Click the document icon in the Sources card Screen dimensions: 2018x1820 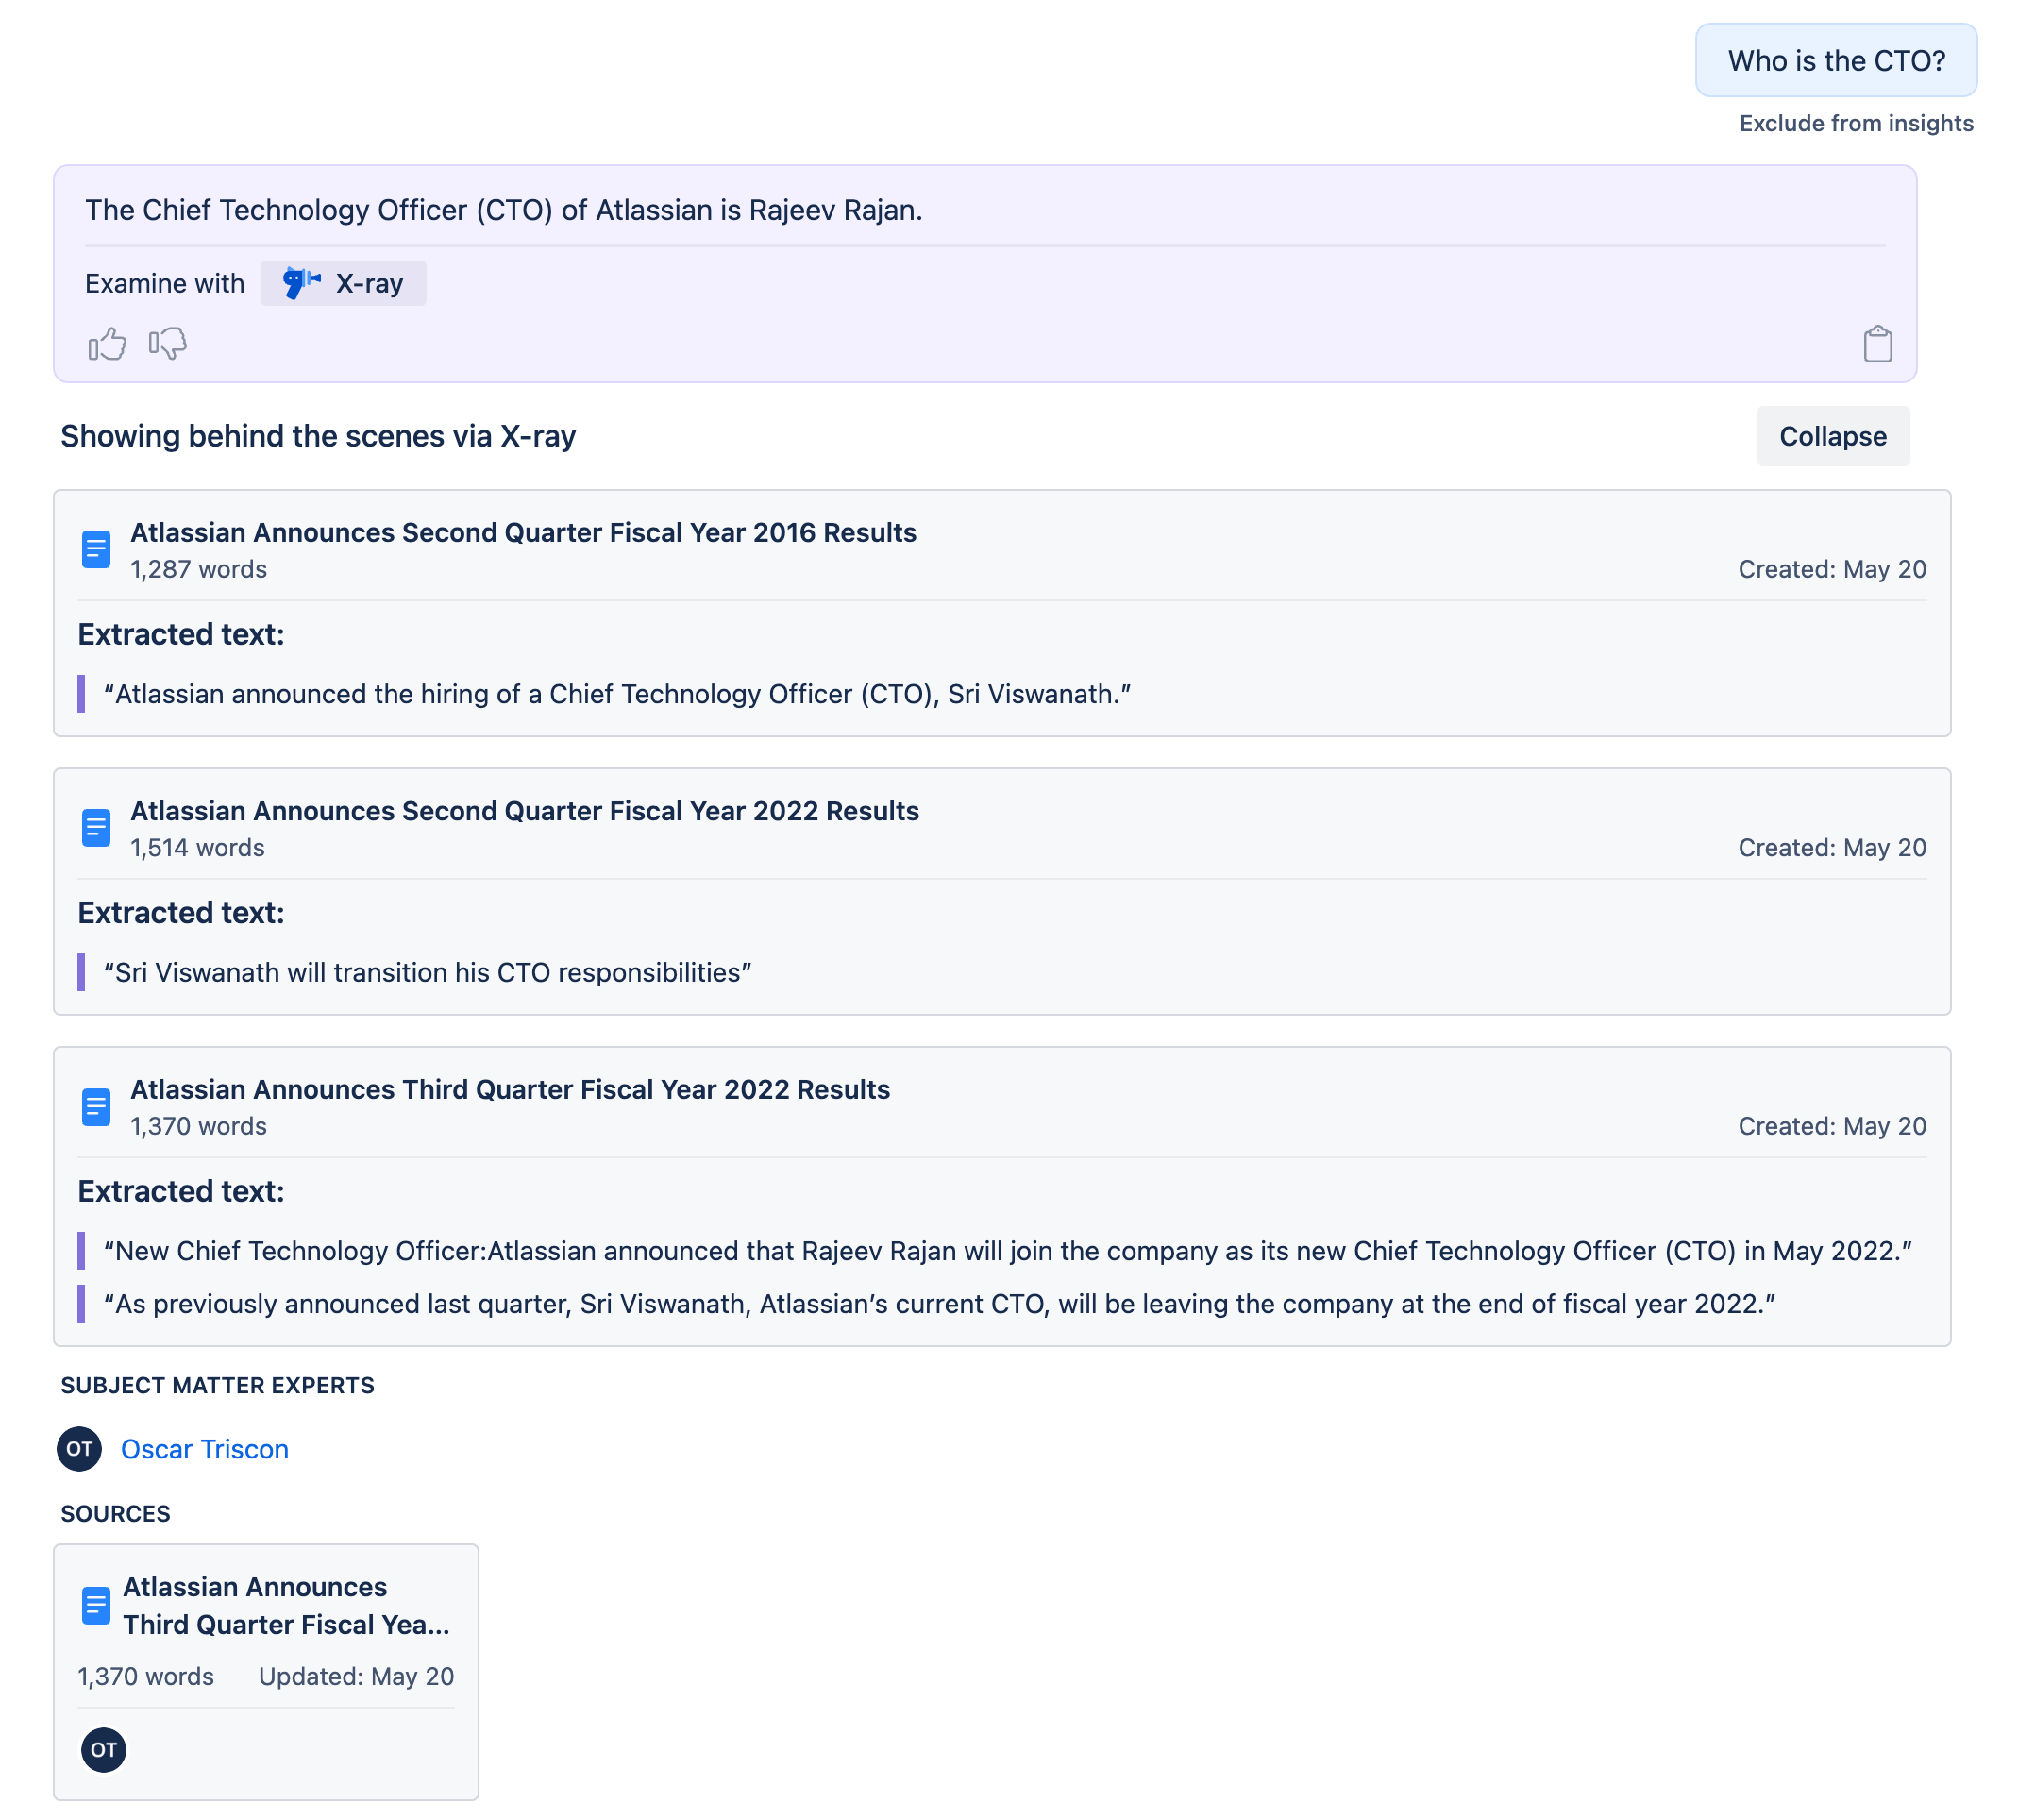click(x=96, y=1605)
